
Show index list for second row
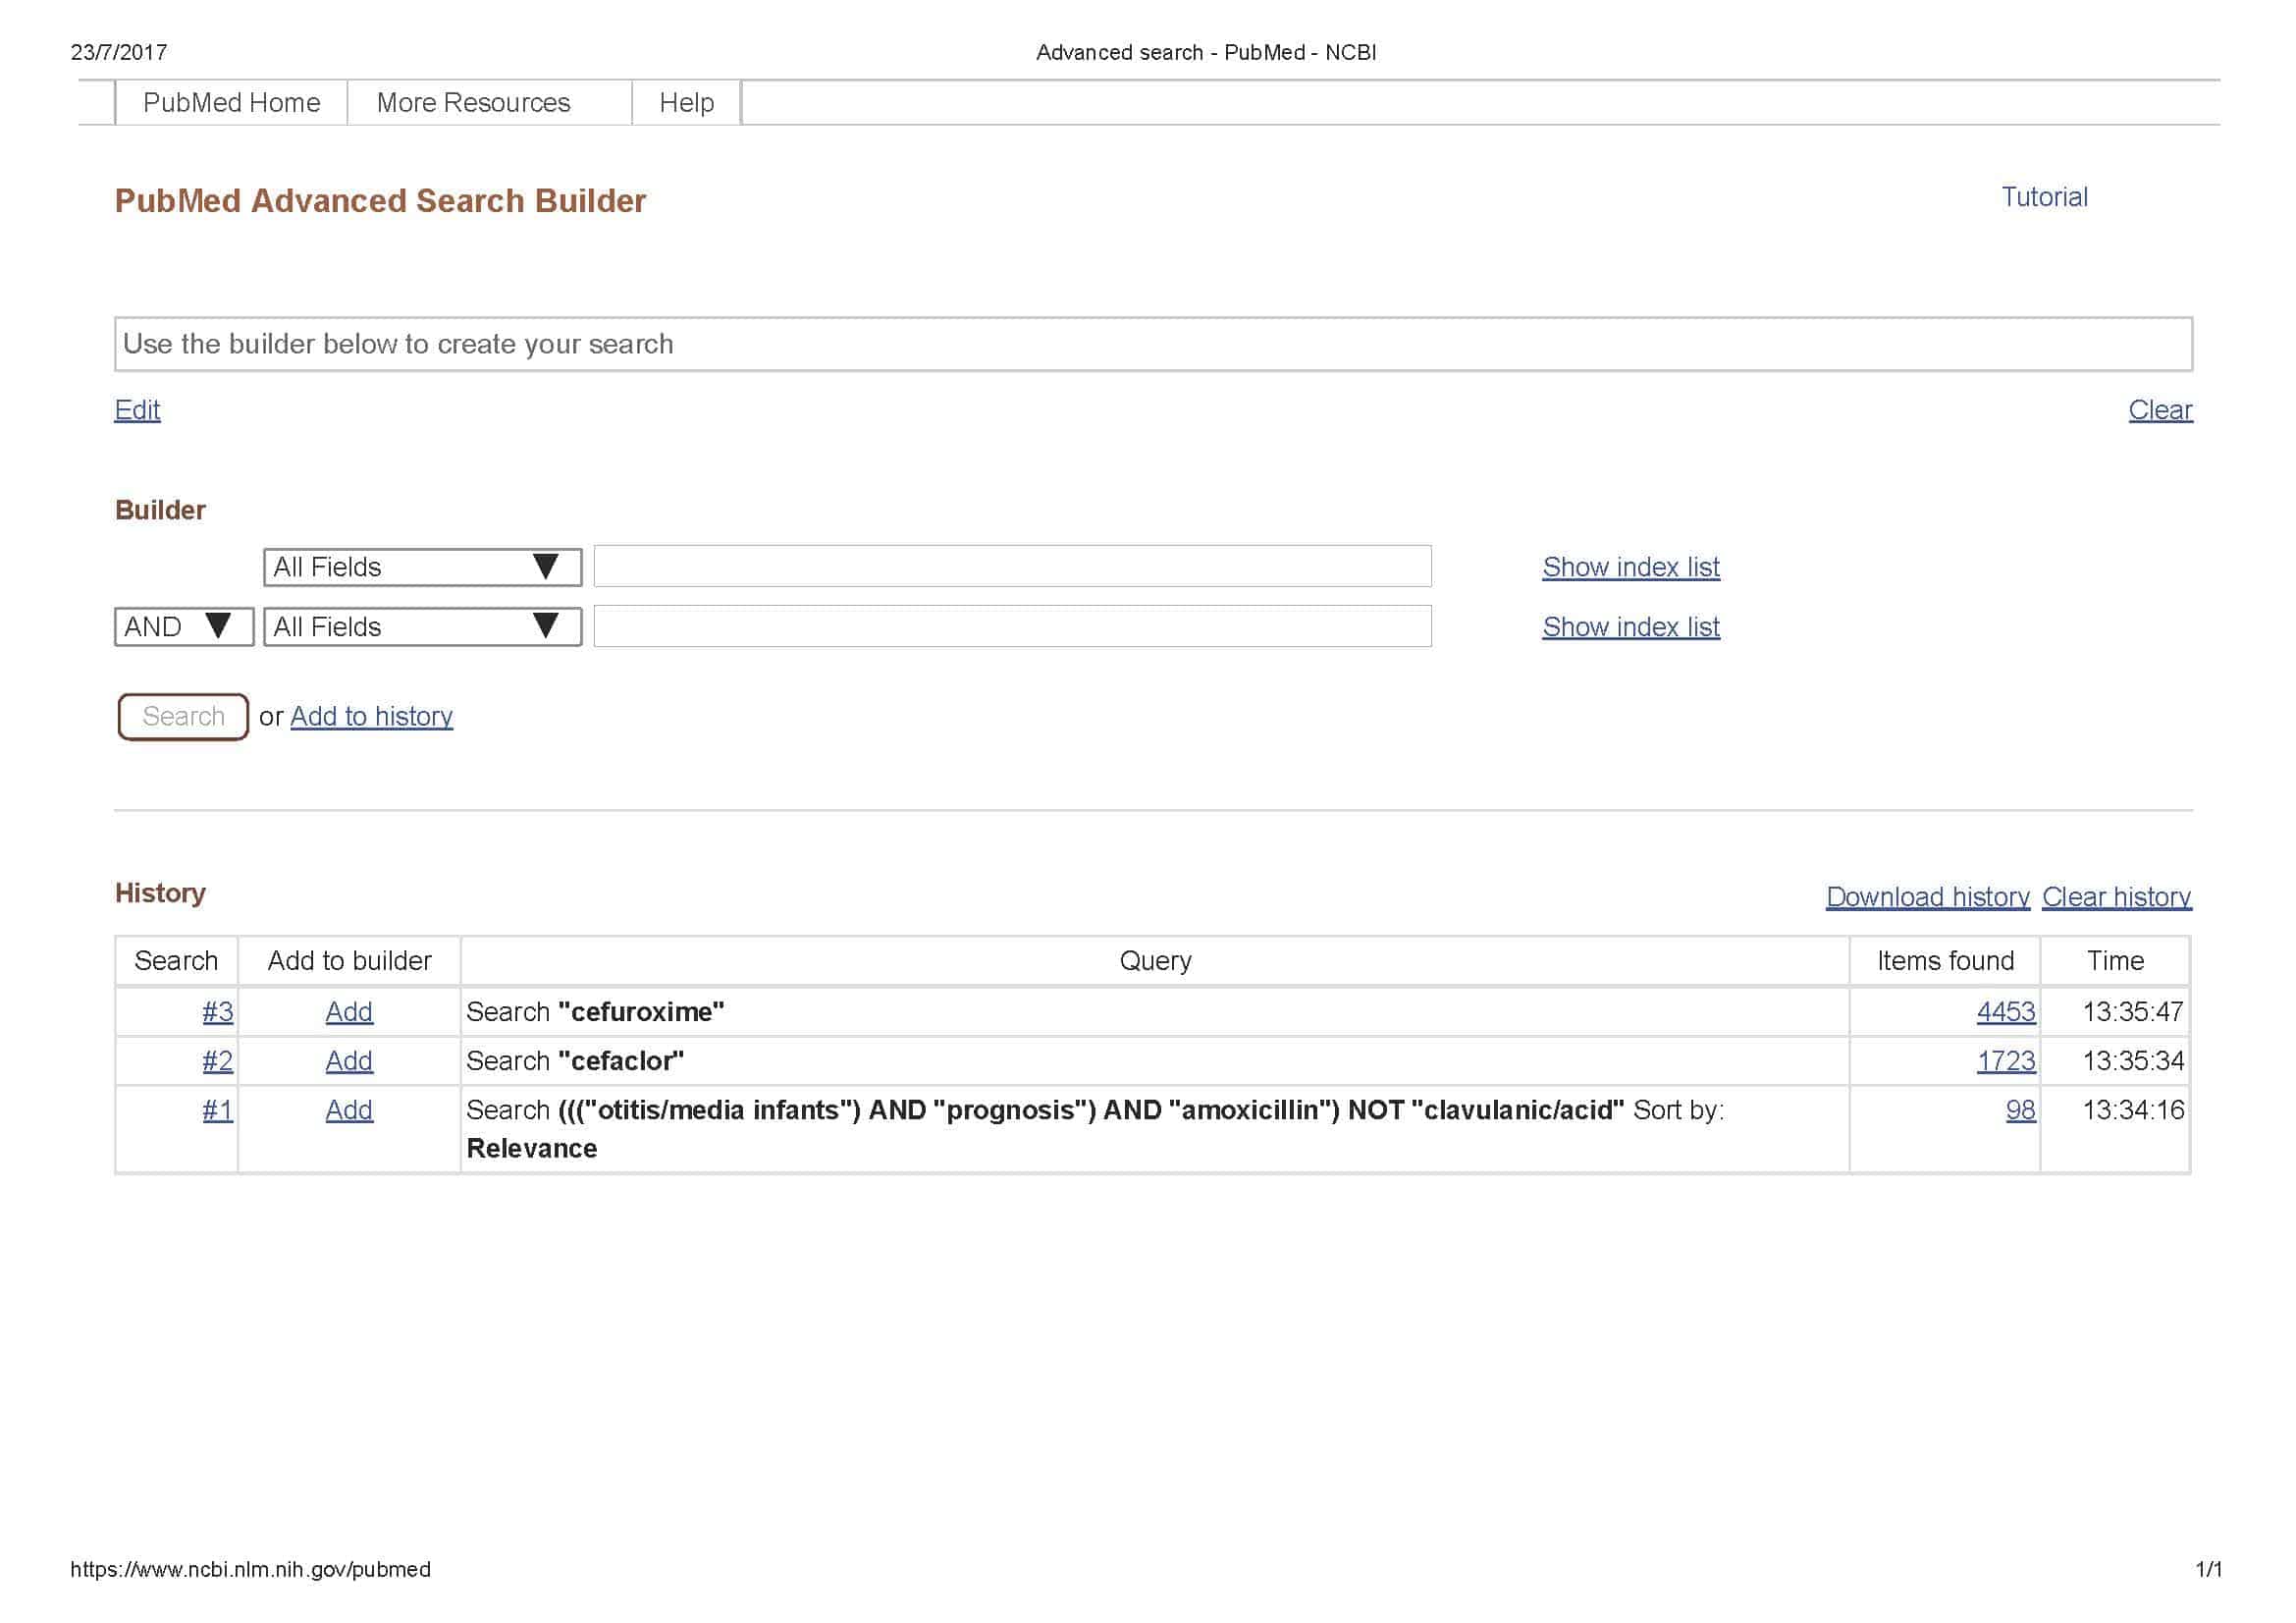[1630, 627]
